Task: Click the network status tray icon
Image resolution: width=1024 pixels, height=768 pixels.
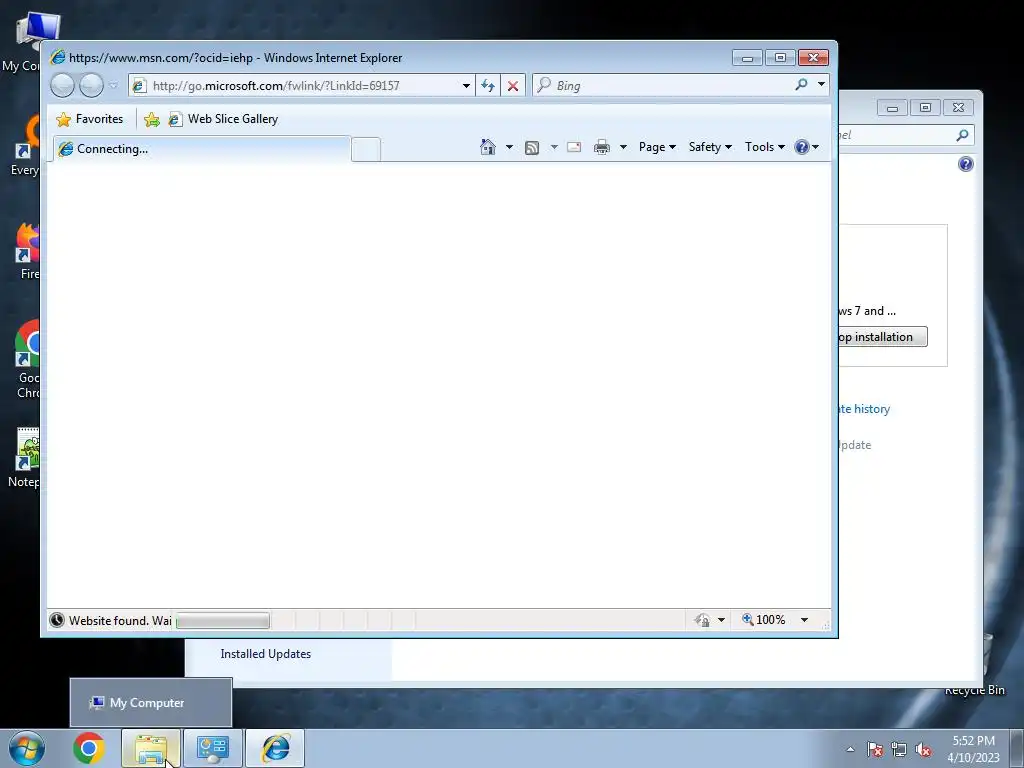Action: pos(899,749)
